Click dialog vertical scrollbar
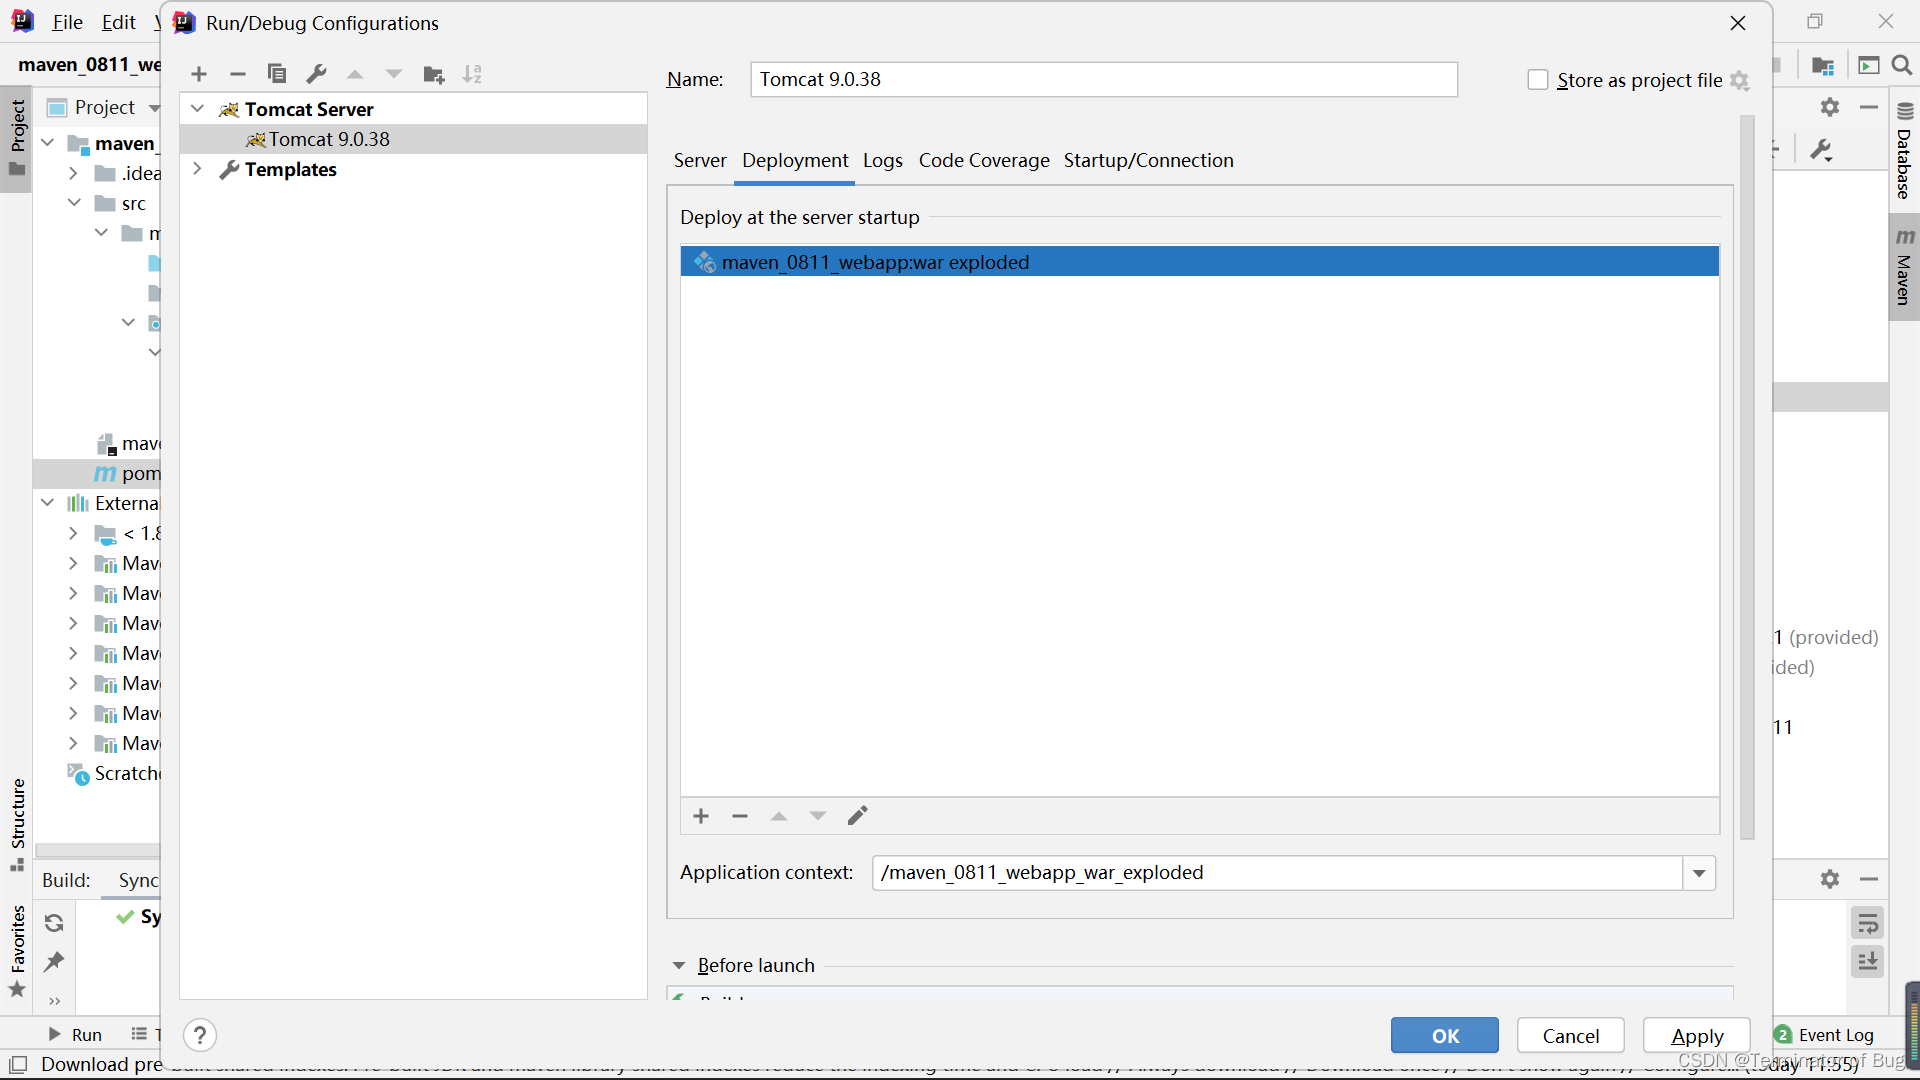 [1747, 478]
